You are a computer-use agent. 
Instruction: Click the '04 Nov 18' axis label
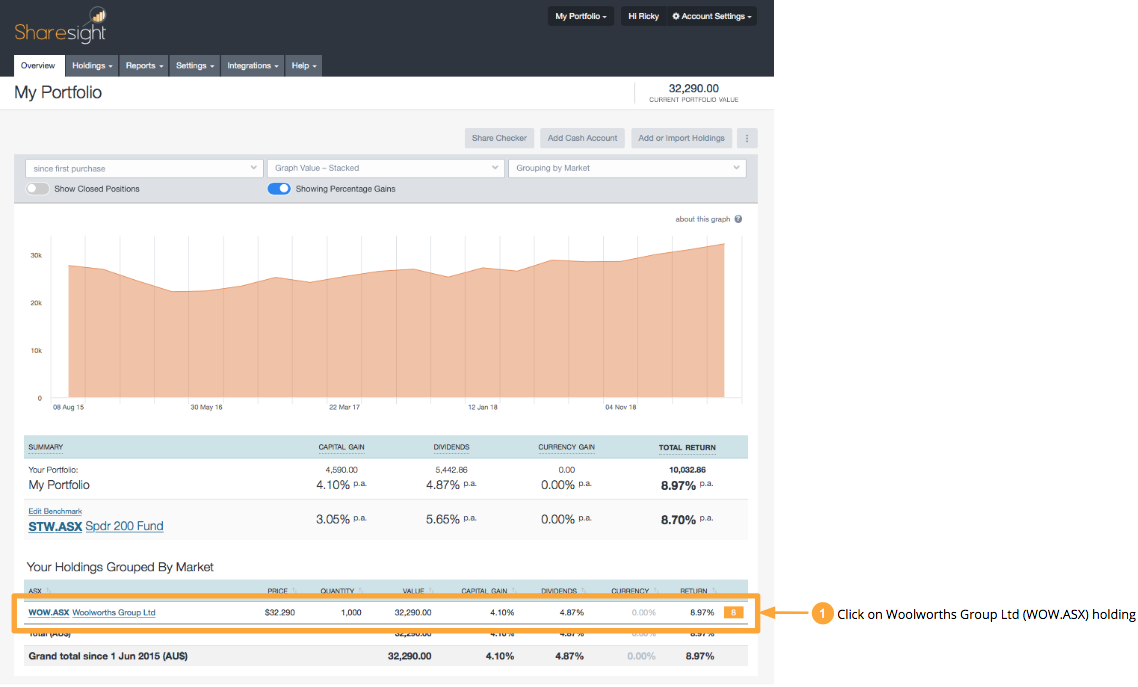point(621,408)
